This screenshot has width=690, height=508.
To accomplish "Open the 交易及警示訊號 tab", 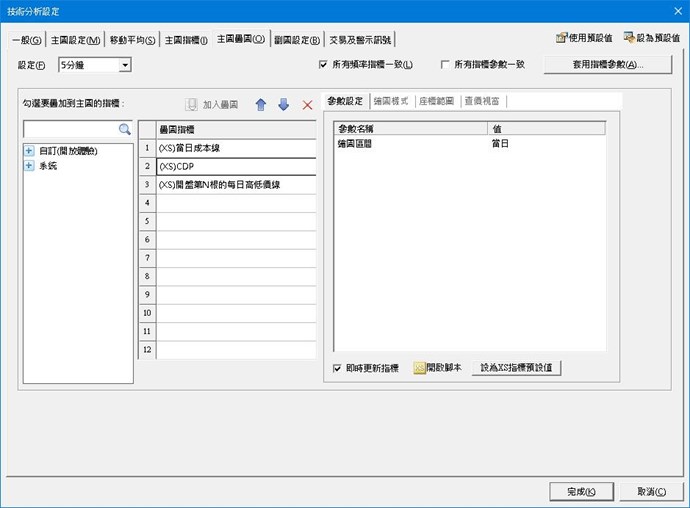I will (x=360, y=40).
